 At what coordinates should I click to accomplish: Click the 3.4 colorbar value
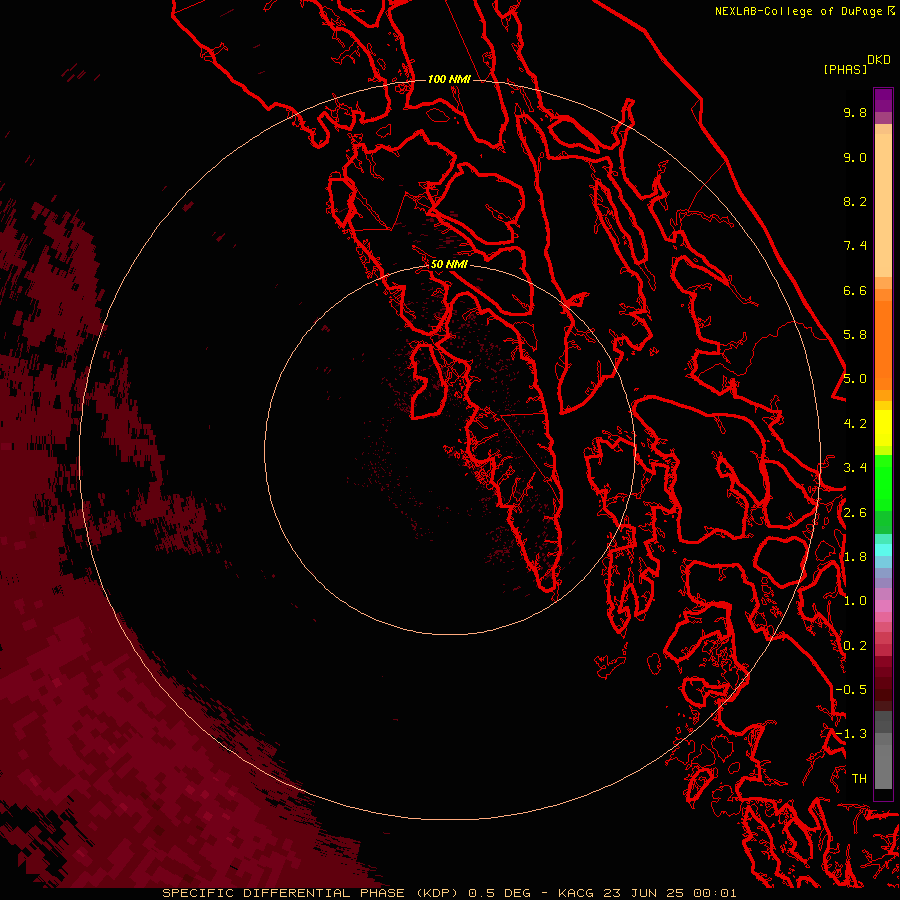pyautogui.click(x=855, y=468)
